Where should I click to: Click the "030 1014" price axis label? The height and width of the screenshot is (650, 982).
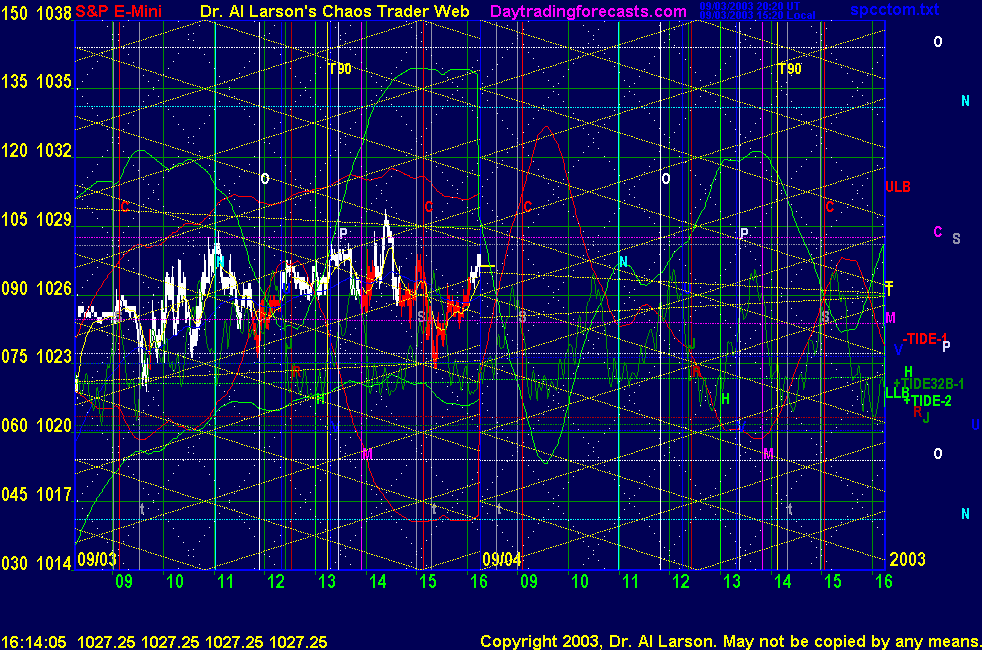tap(36, 563)
